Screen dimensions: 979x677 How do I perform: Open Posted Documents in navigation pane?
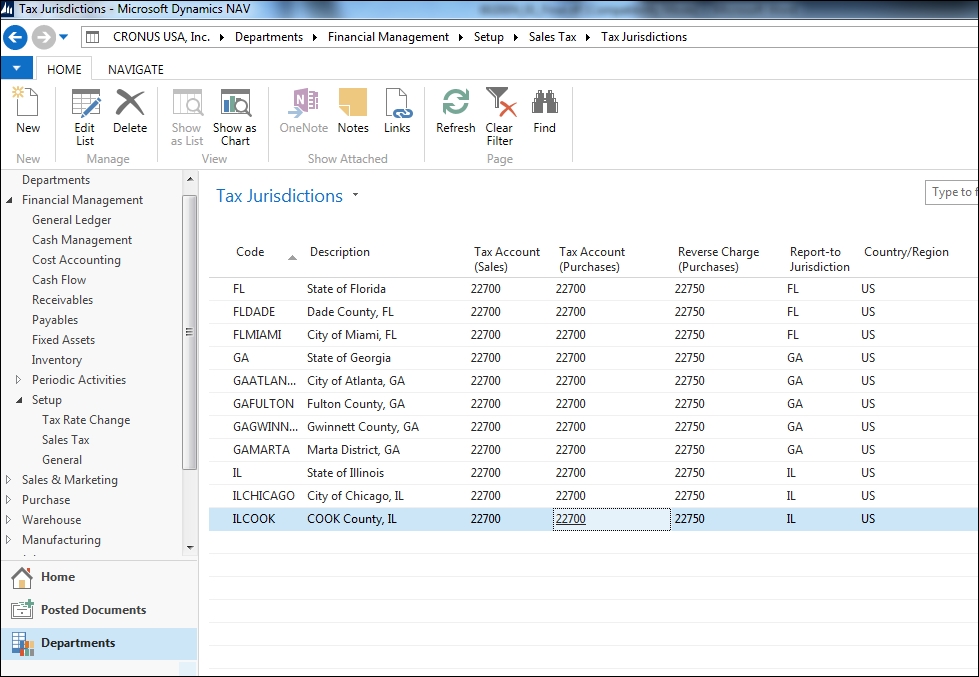coord(93,610)
